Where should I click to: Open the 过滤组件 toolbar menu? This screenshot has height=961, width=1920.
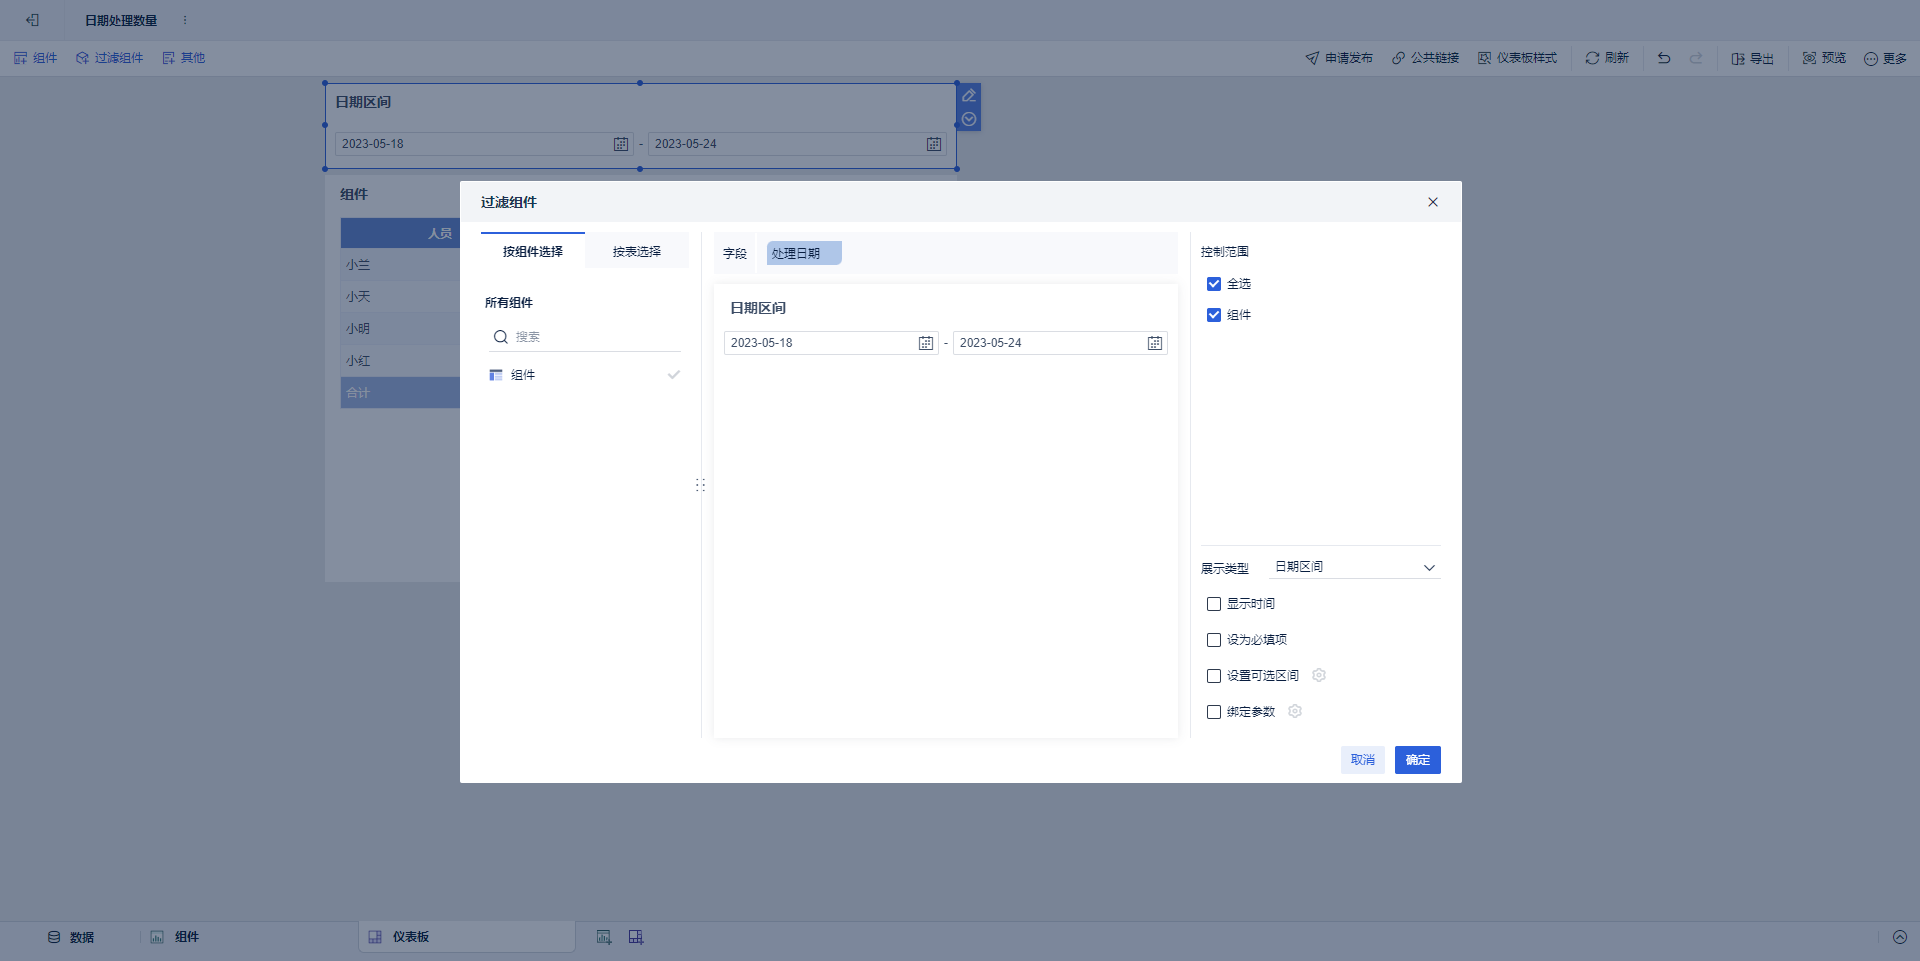tap(110, 58)
